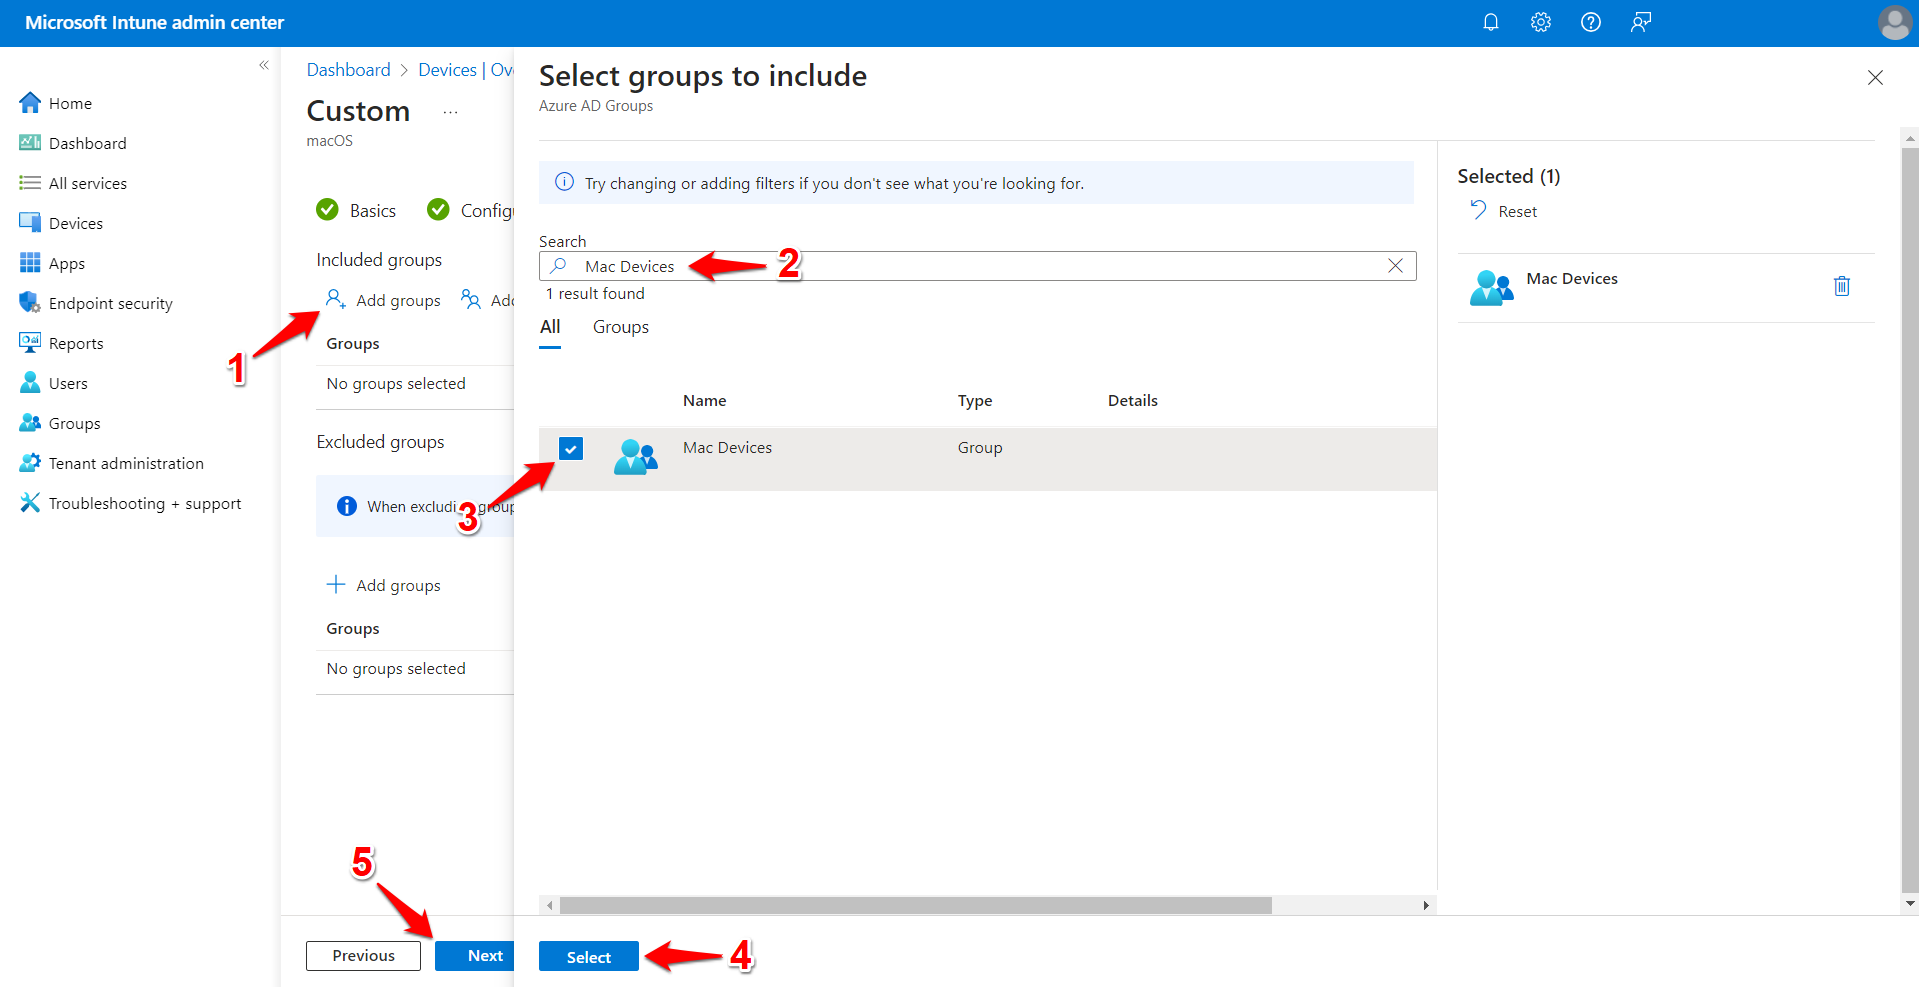
Task: Select the Mac Devices checkbox in results
Action: [x=570, y=448]
